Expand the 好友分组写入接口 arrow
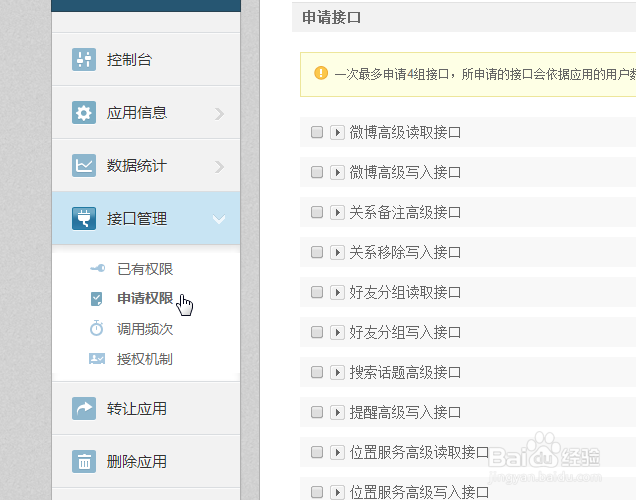 pos(337,332)
